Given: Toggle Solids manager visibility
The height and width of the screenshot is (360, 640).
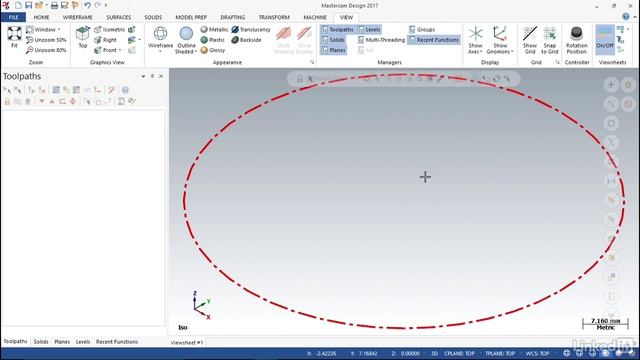Looking at the screenshot, I should (333, 40).
